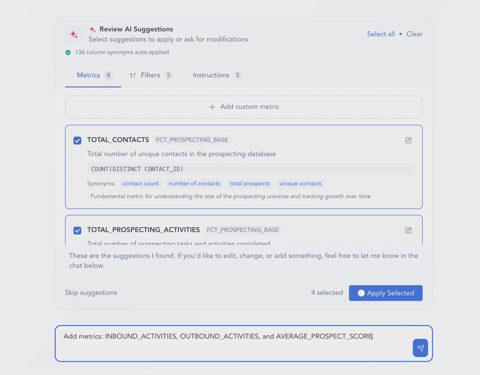
Task: Click the TOTAL_CONTACTS metric title
Action: point(118,140)
